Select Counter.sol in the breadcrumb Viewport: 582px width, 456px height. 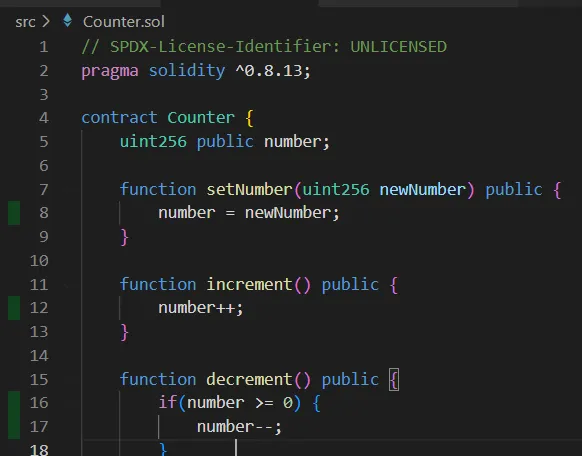tap(124, 22)
